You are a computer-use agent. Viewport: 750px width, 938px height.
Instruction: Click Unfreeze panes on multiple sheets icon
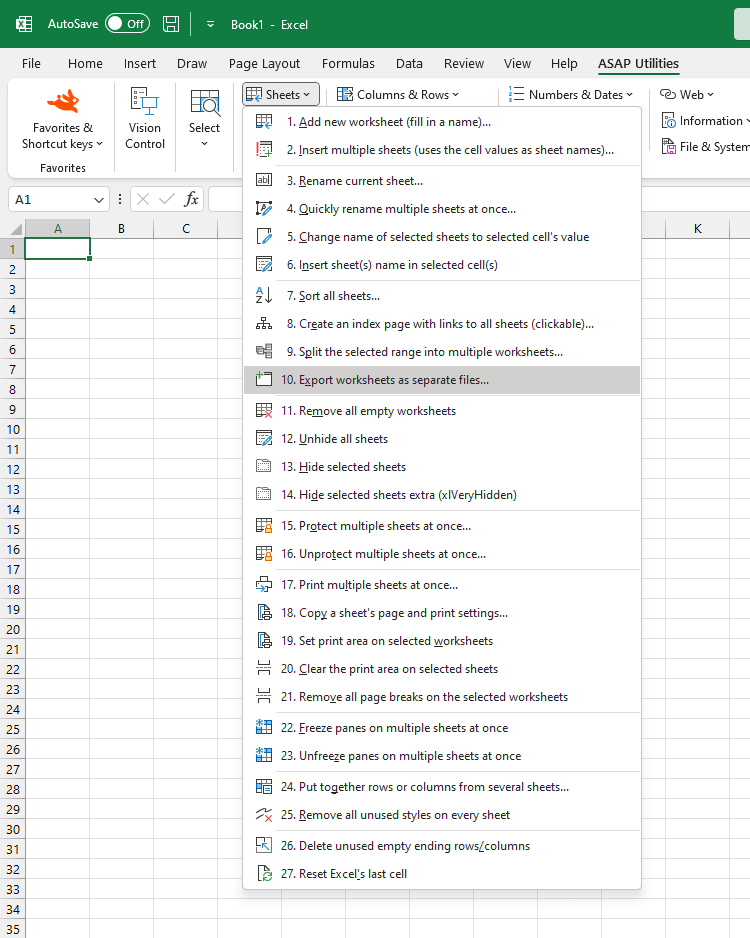coord(264,756)
